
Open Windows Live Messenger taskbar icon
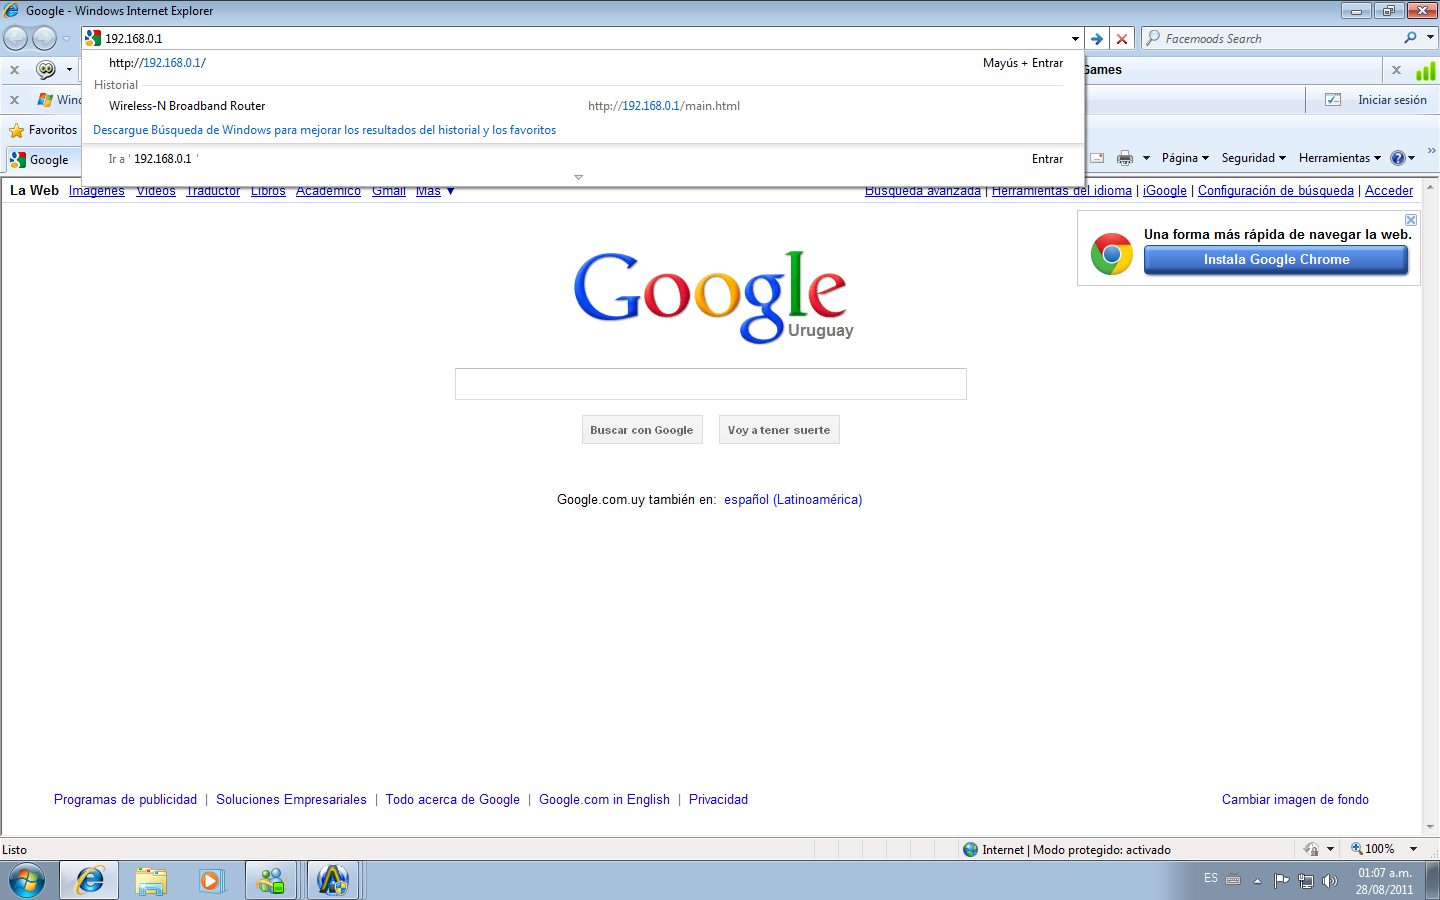click(x=271, y=881)
